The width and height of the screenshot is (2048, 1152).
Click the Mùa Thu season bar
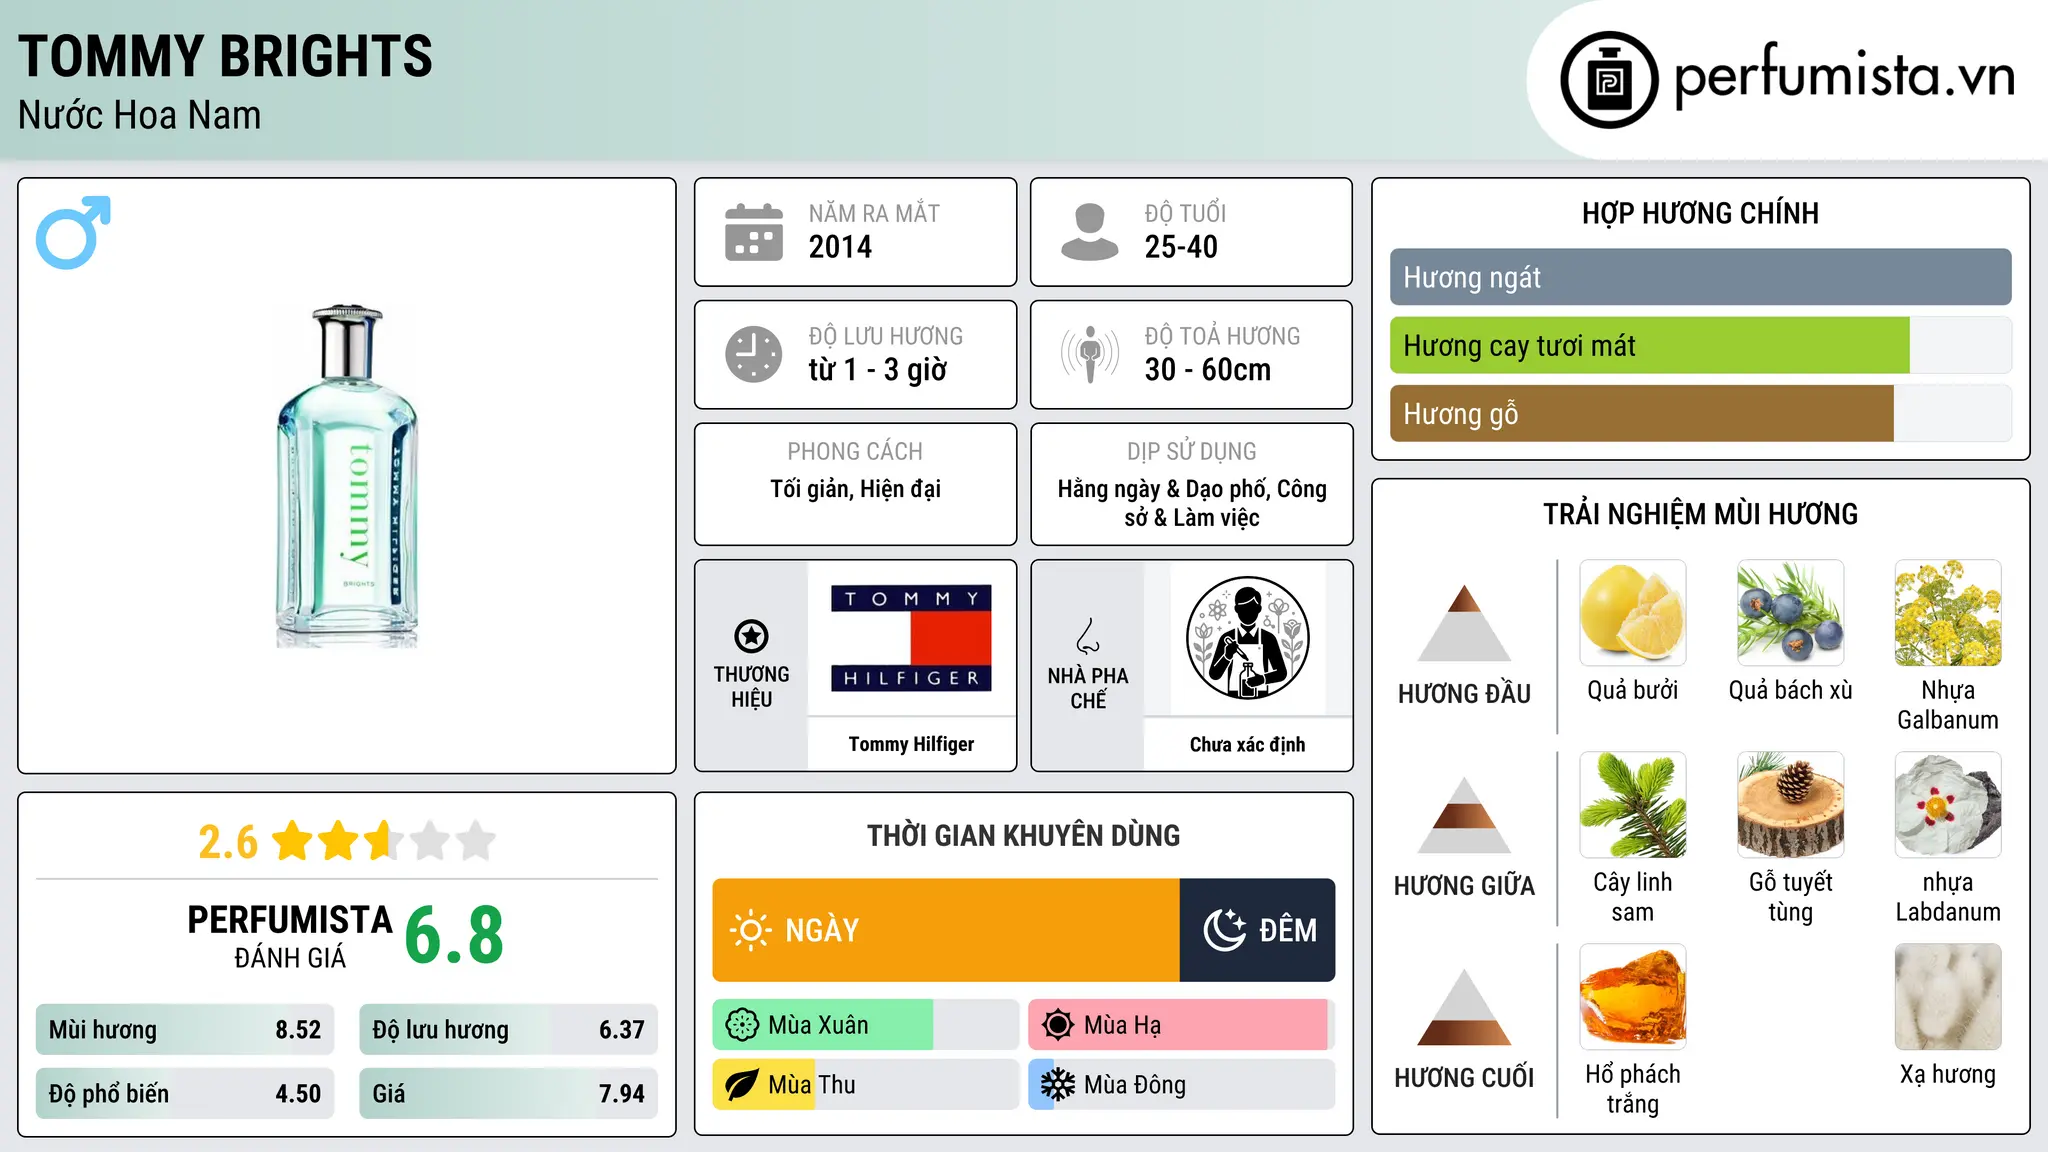click(x=866, y=1085)
